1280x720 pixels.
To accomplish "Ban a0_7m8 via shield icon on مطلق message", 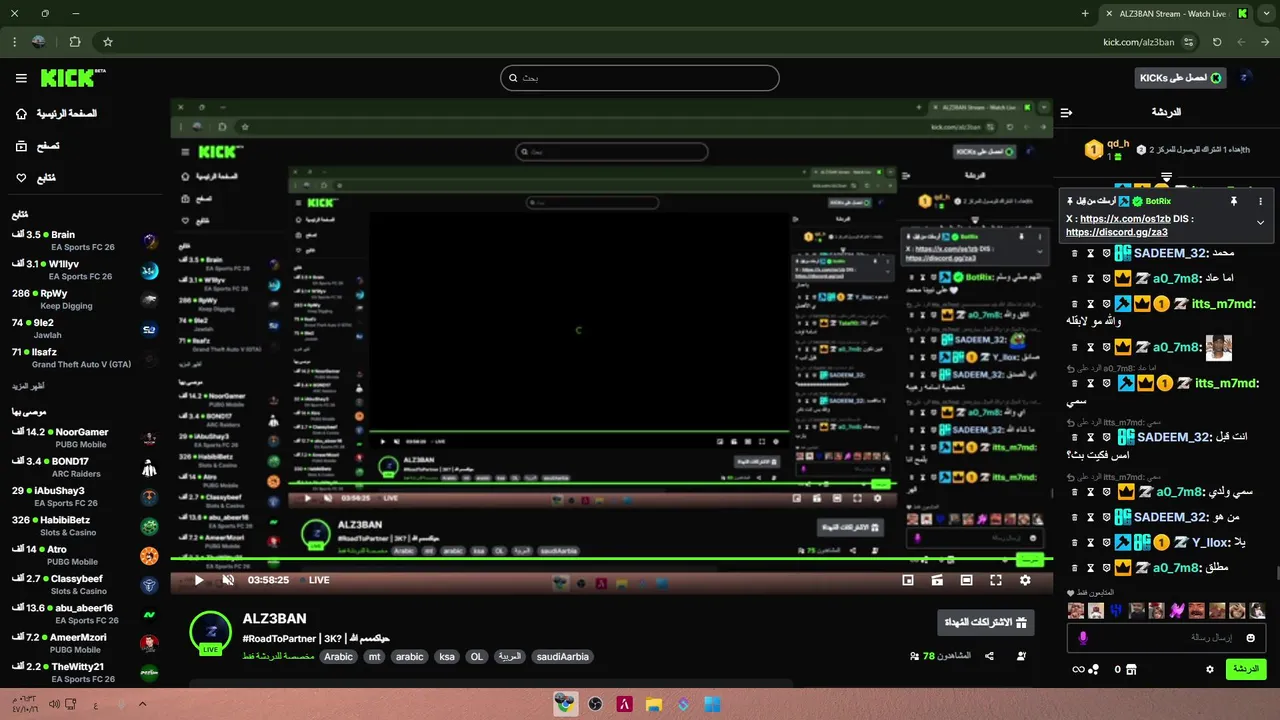I will 1107,568.
